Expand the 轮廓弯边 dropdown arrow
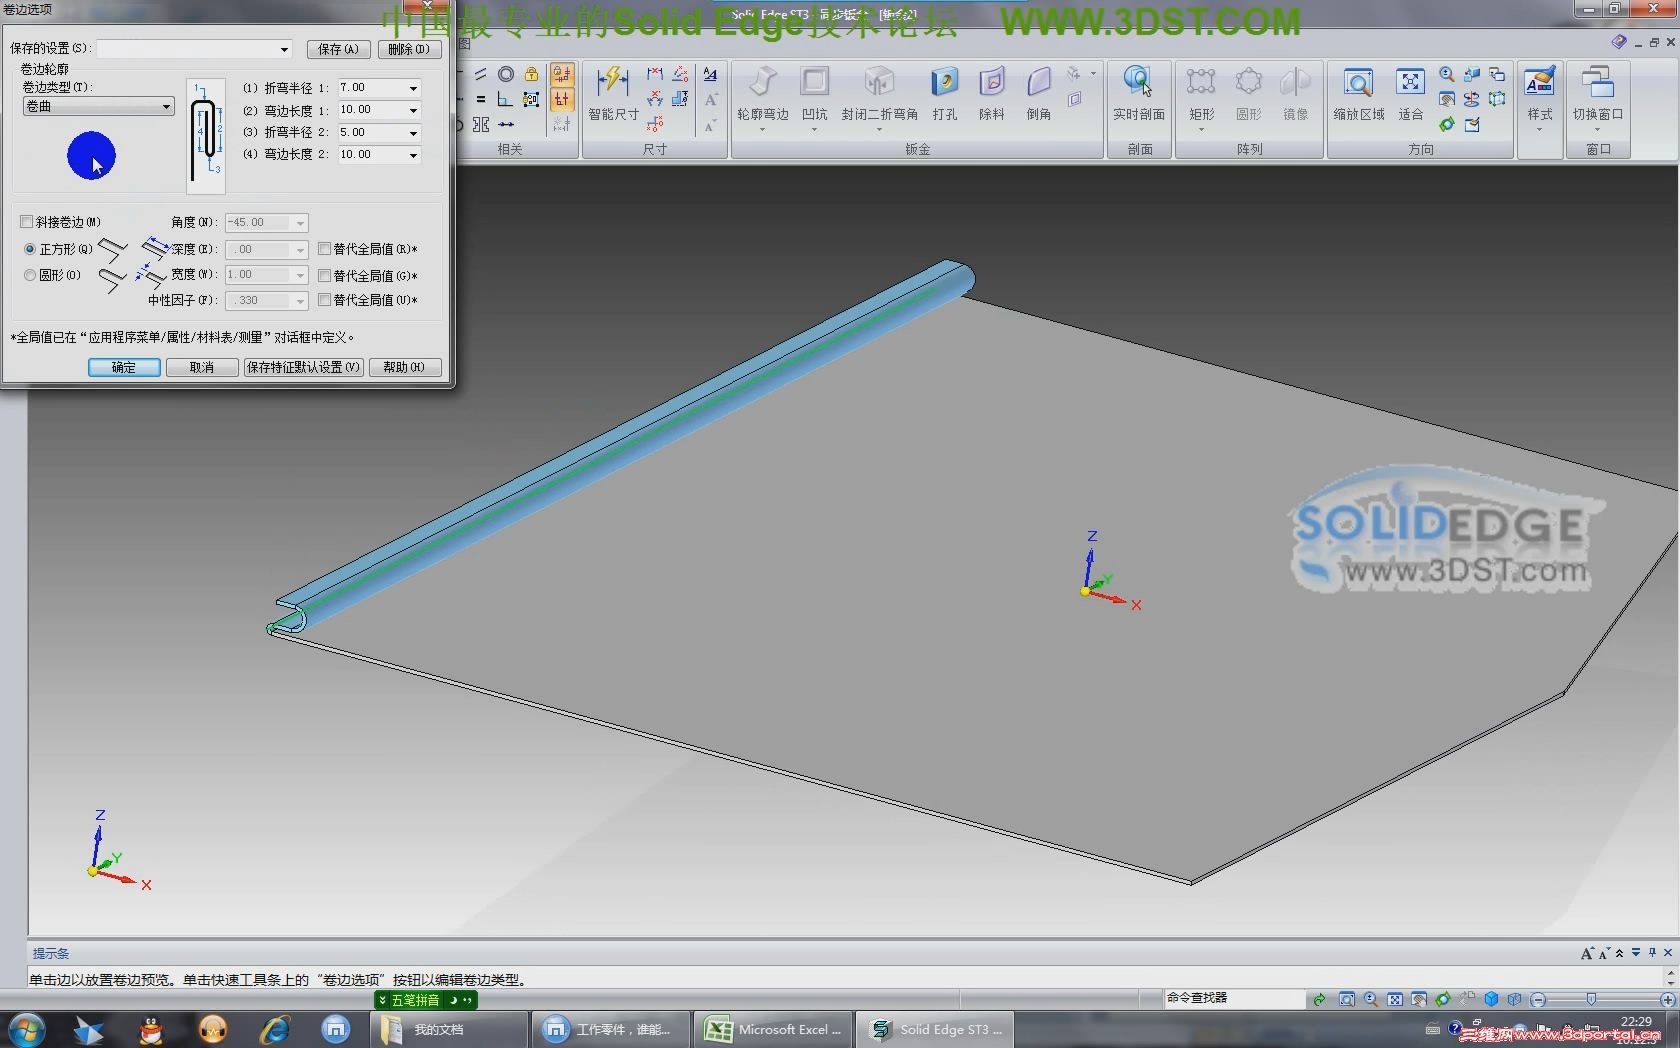Screen dimensions: 1680x1048 (x=762, y=130)
